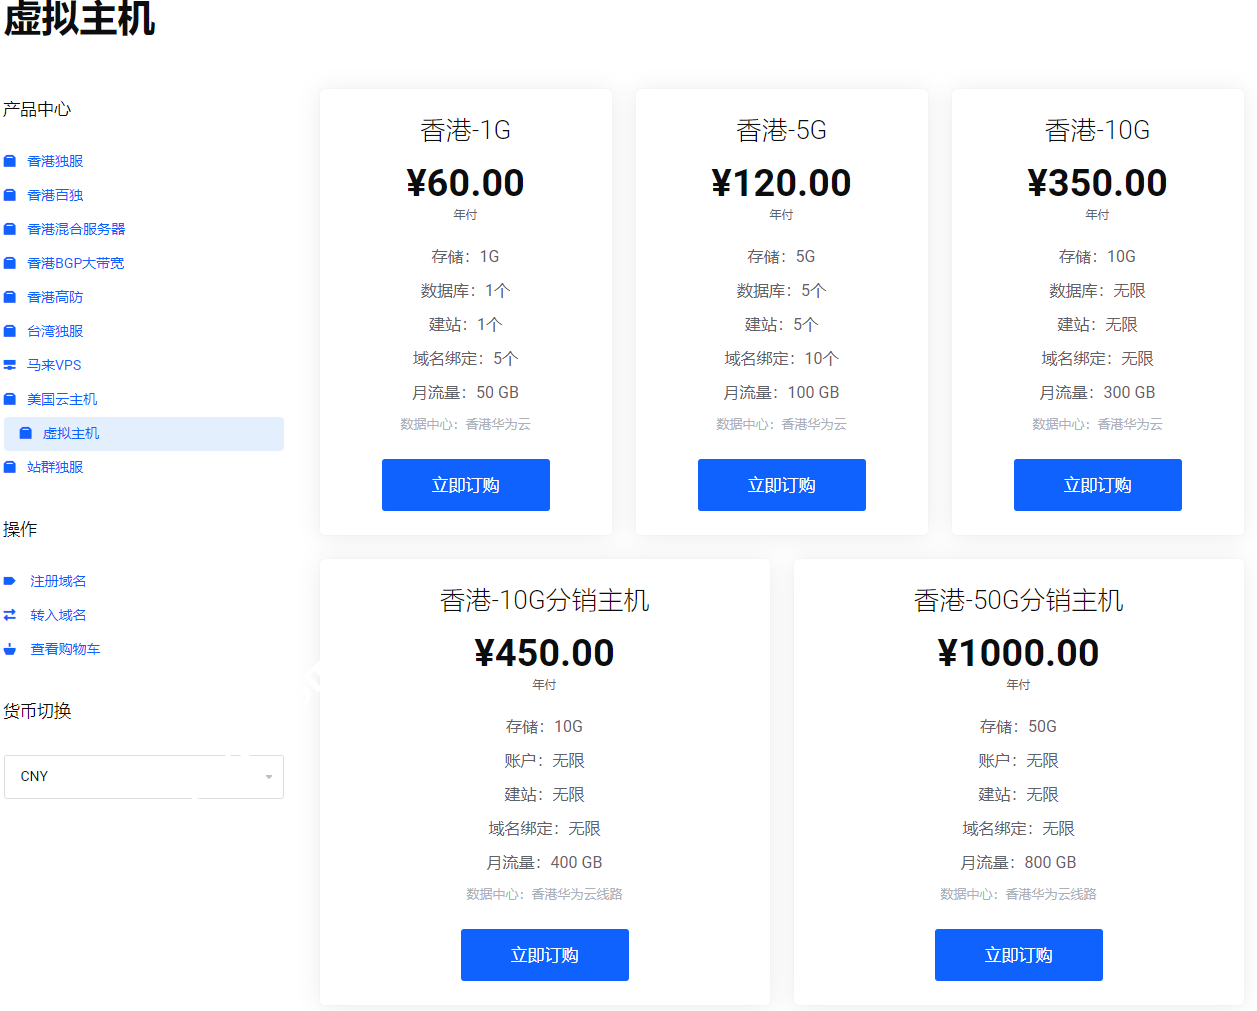This screenshot has height=1011, width=1257.
Task: Open the 香港混合服务器 link
Action: (x=76, y=229)
